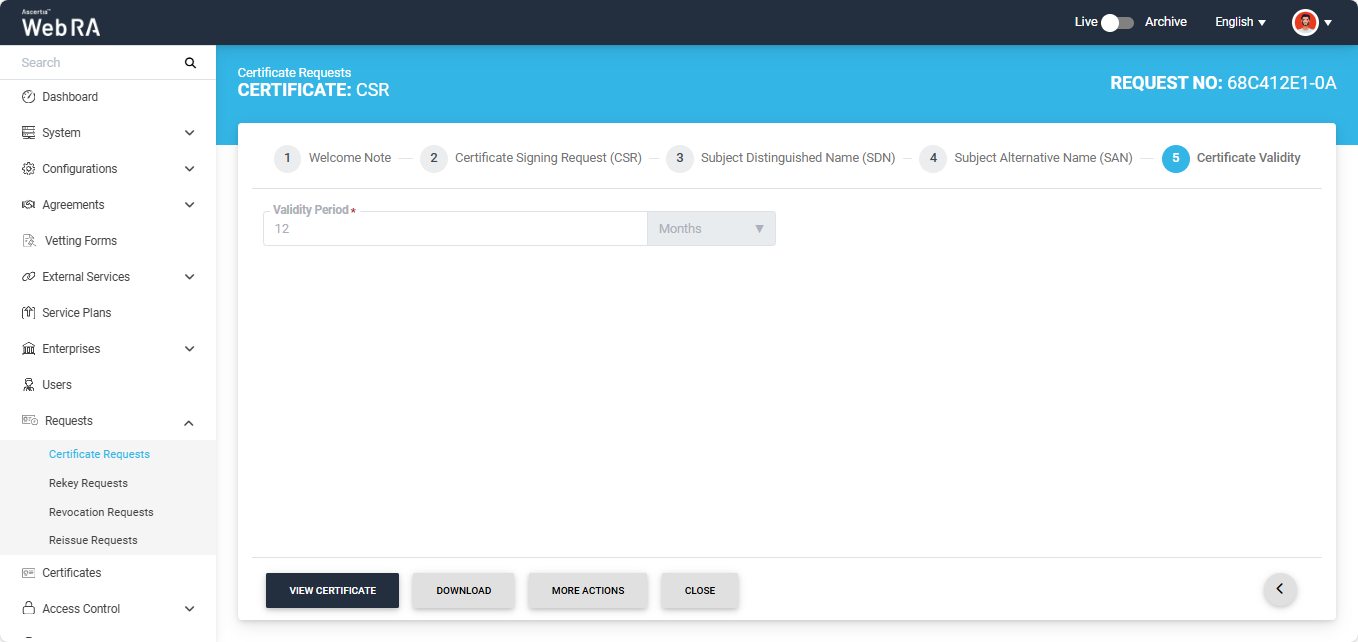Expand the System menu section
The height and width of the screenshot is (642, 1358).
coord(189,133)
